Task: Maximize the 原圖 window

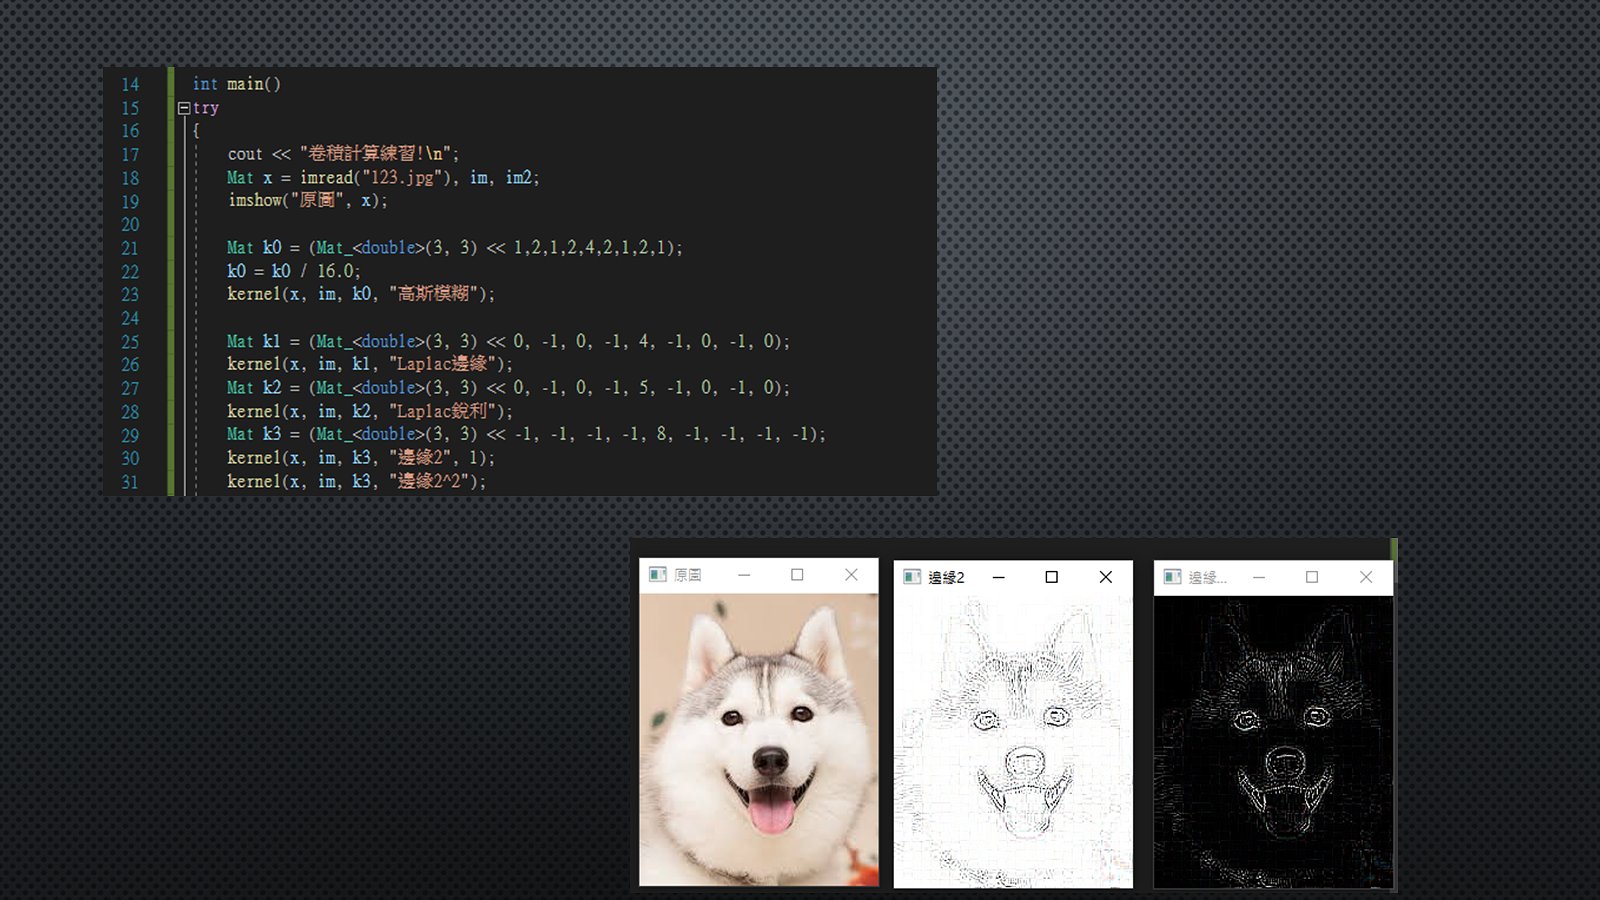Action: [x=797, y=575]
